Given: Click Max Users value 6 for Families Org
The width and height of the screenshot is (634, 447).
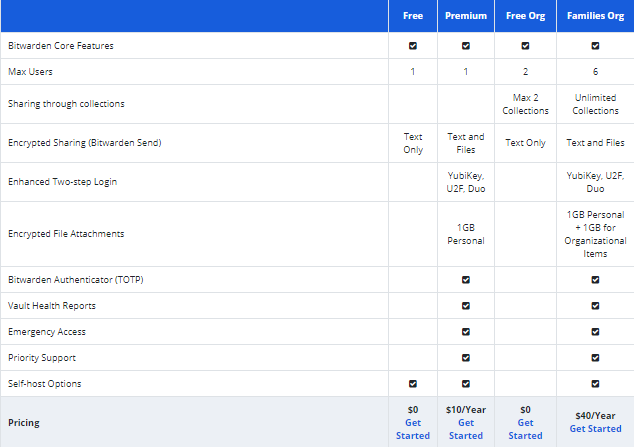Looking at the screenshot, I should pos(595,72).
